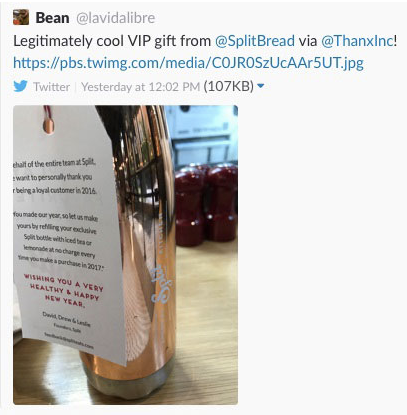This screenshot has height=415, width=407.
Task: Click the Yesterday at 12:02 PM timestamp
Action: tap(140, 87)
